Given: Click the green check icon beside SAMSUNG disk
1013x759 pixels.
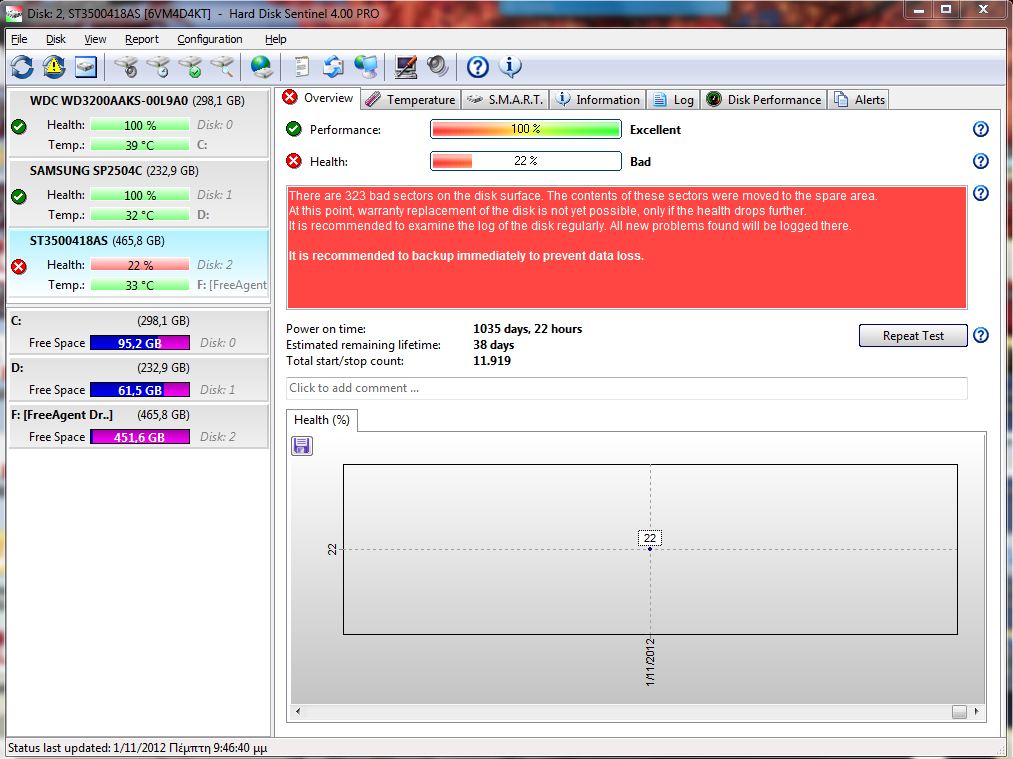Looking at the screenshot, I should point(19,196).
